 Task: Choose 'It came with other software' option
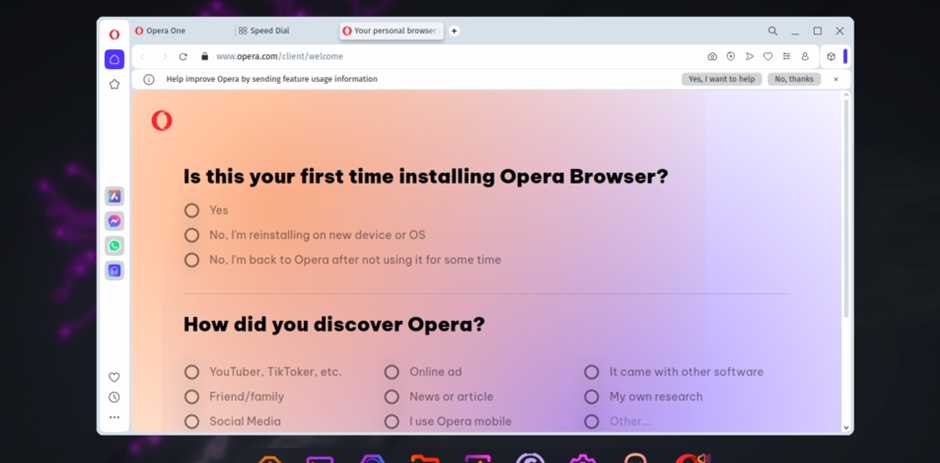pyautogui.click(x=592, y=372)
